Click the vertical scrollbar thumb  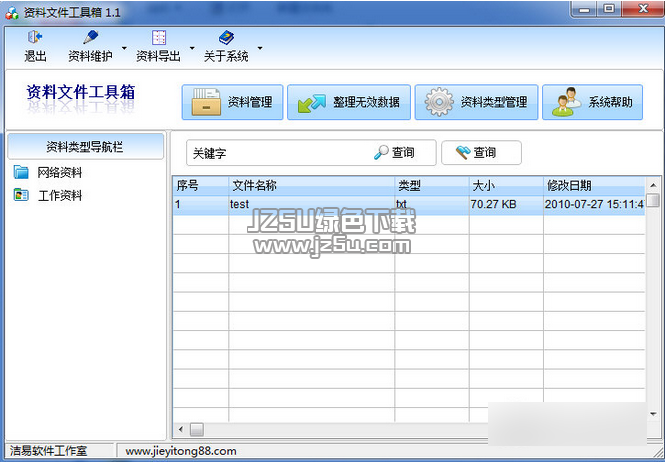point(653,200)
